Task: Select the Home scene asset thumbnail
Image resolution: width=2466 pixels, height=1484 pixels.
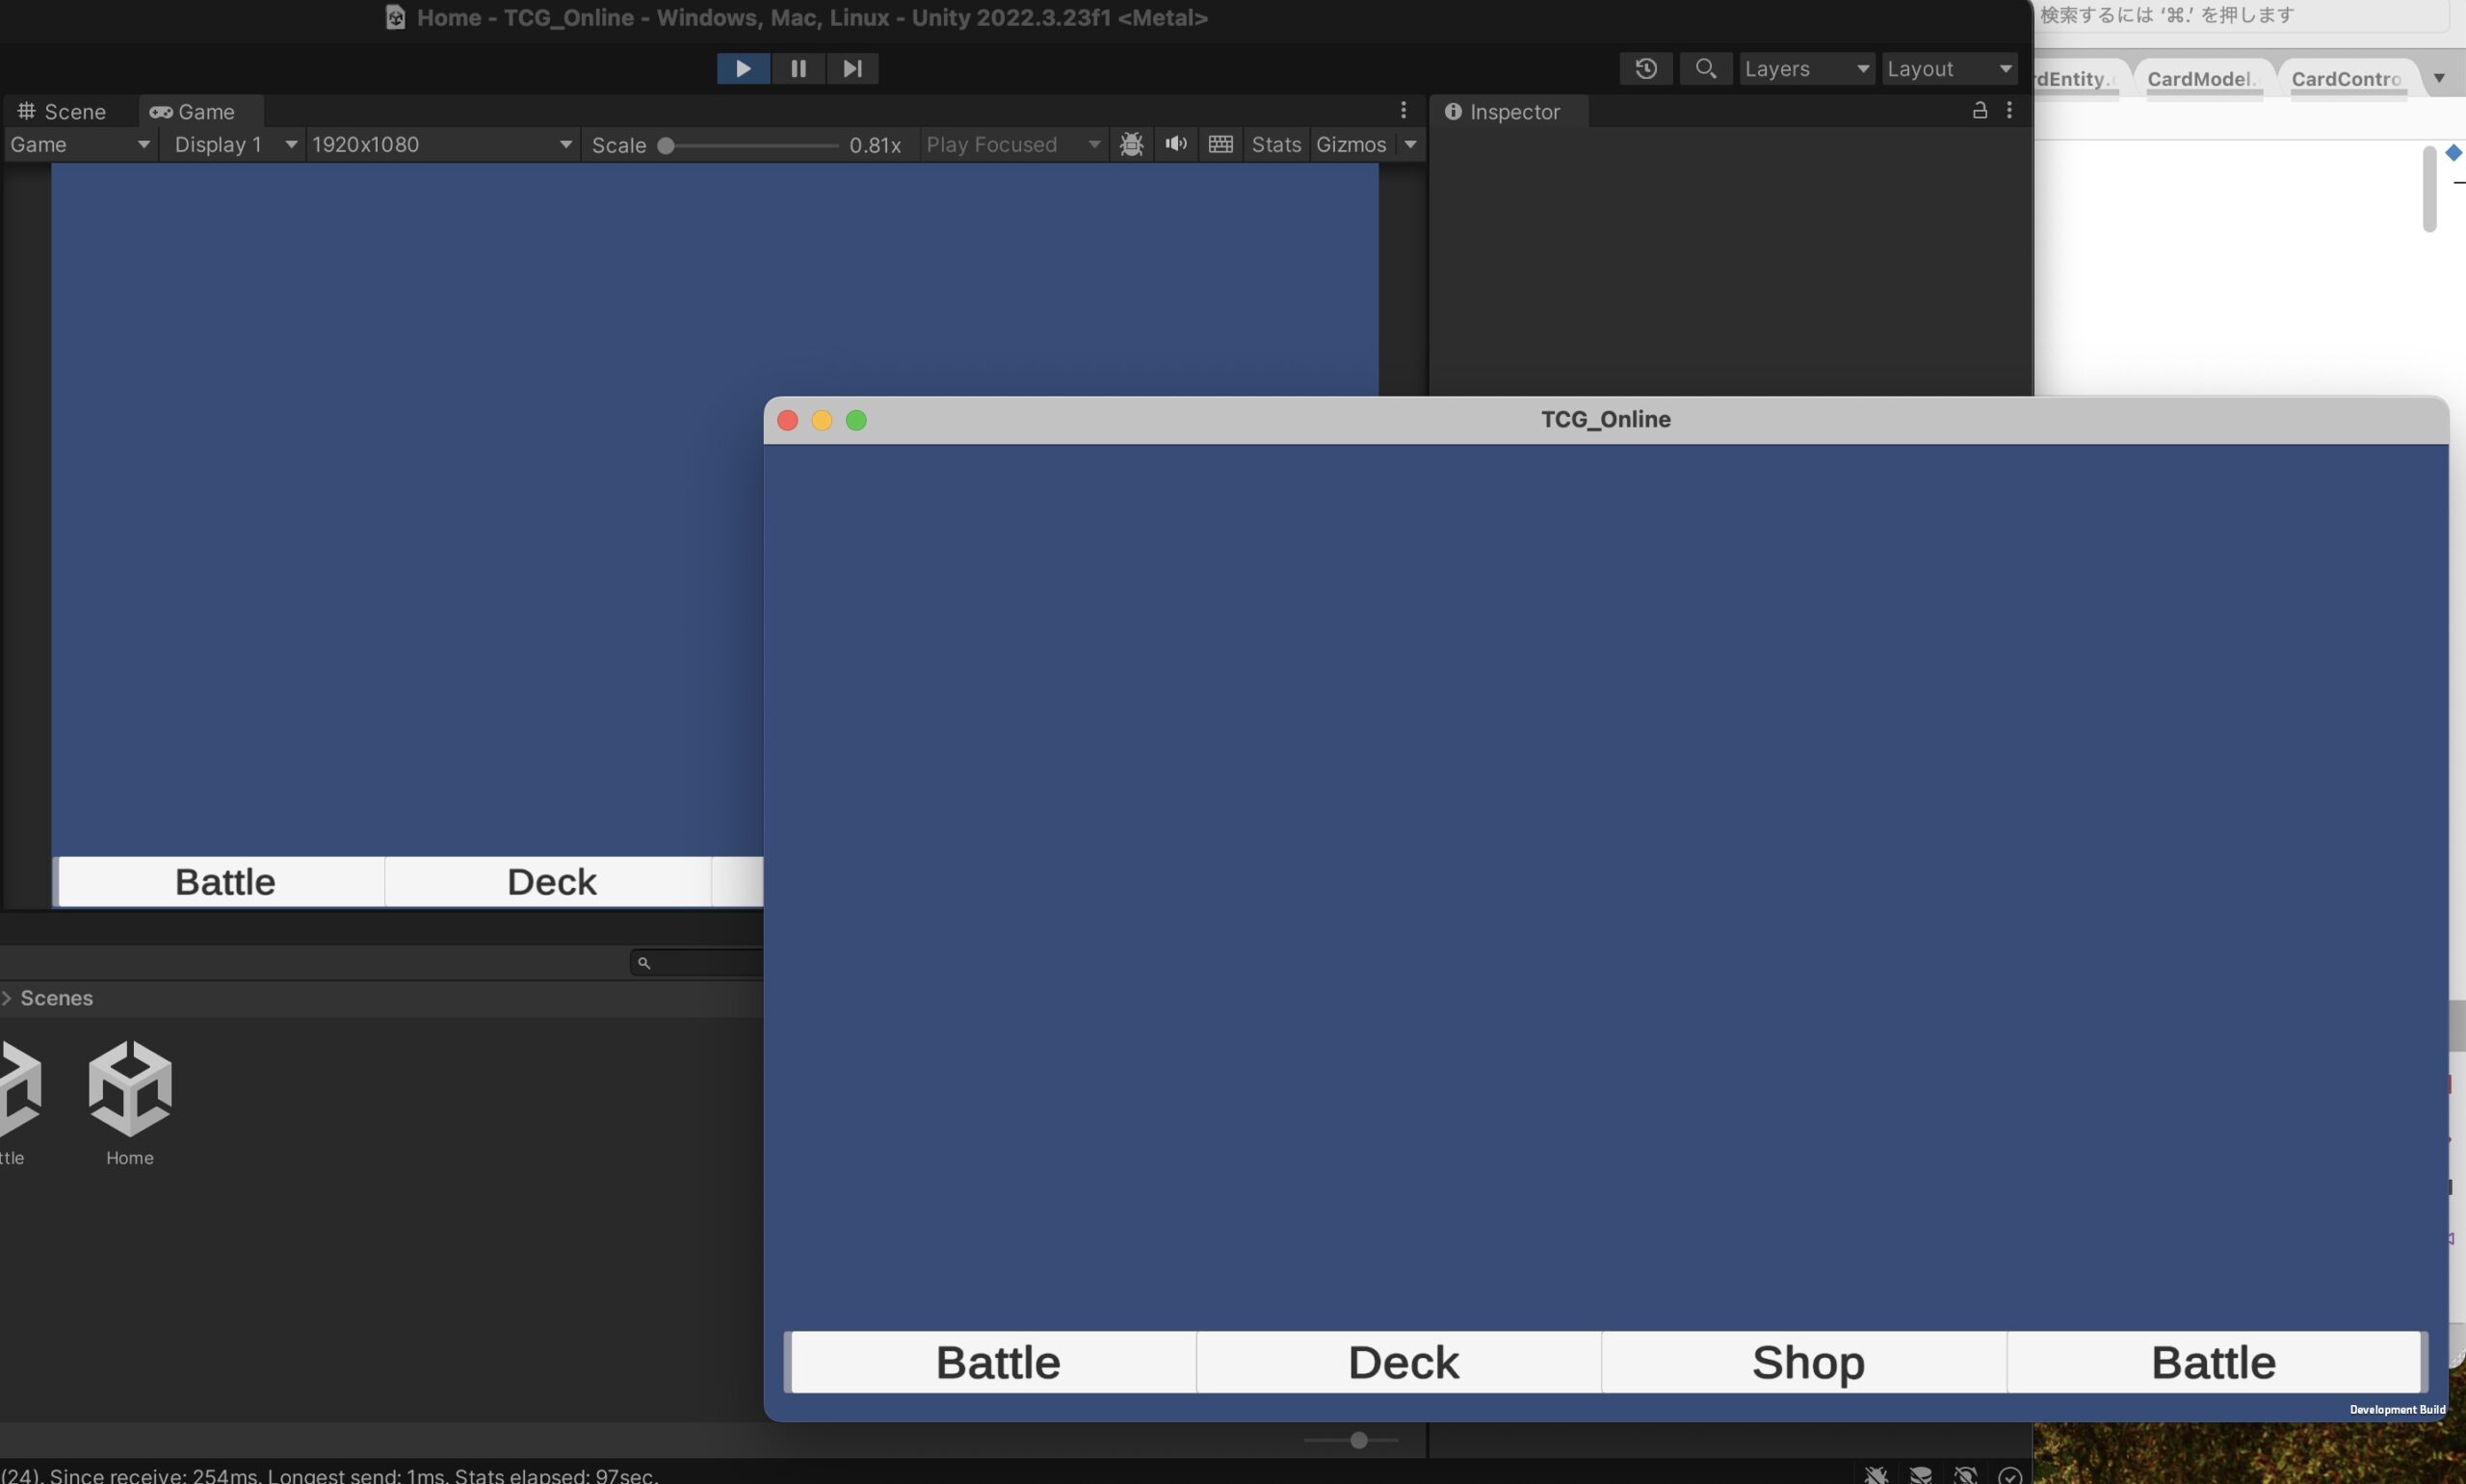Action: 130,1089
